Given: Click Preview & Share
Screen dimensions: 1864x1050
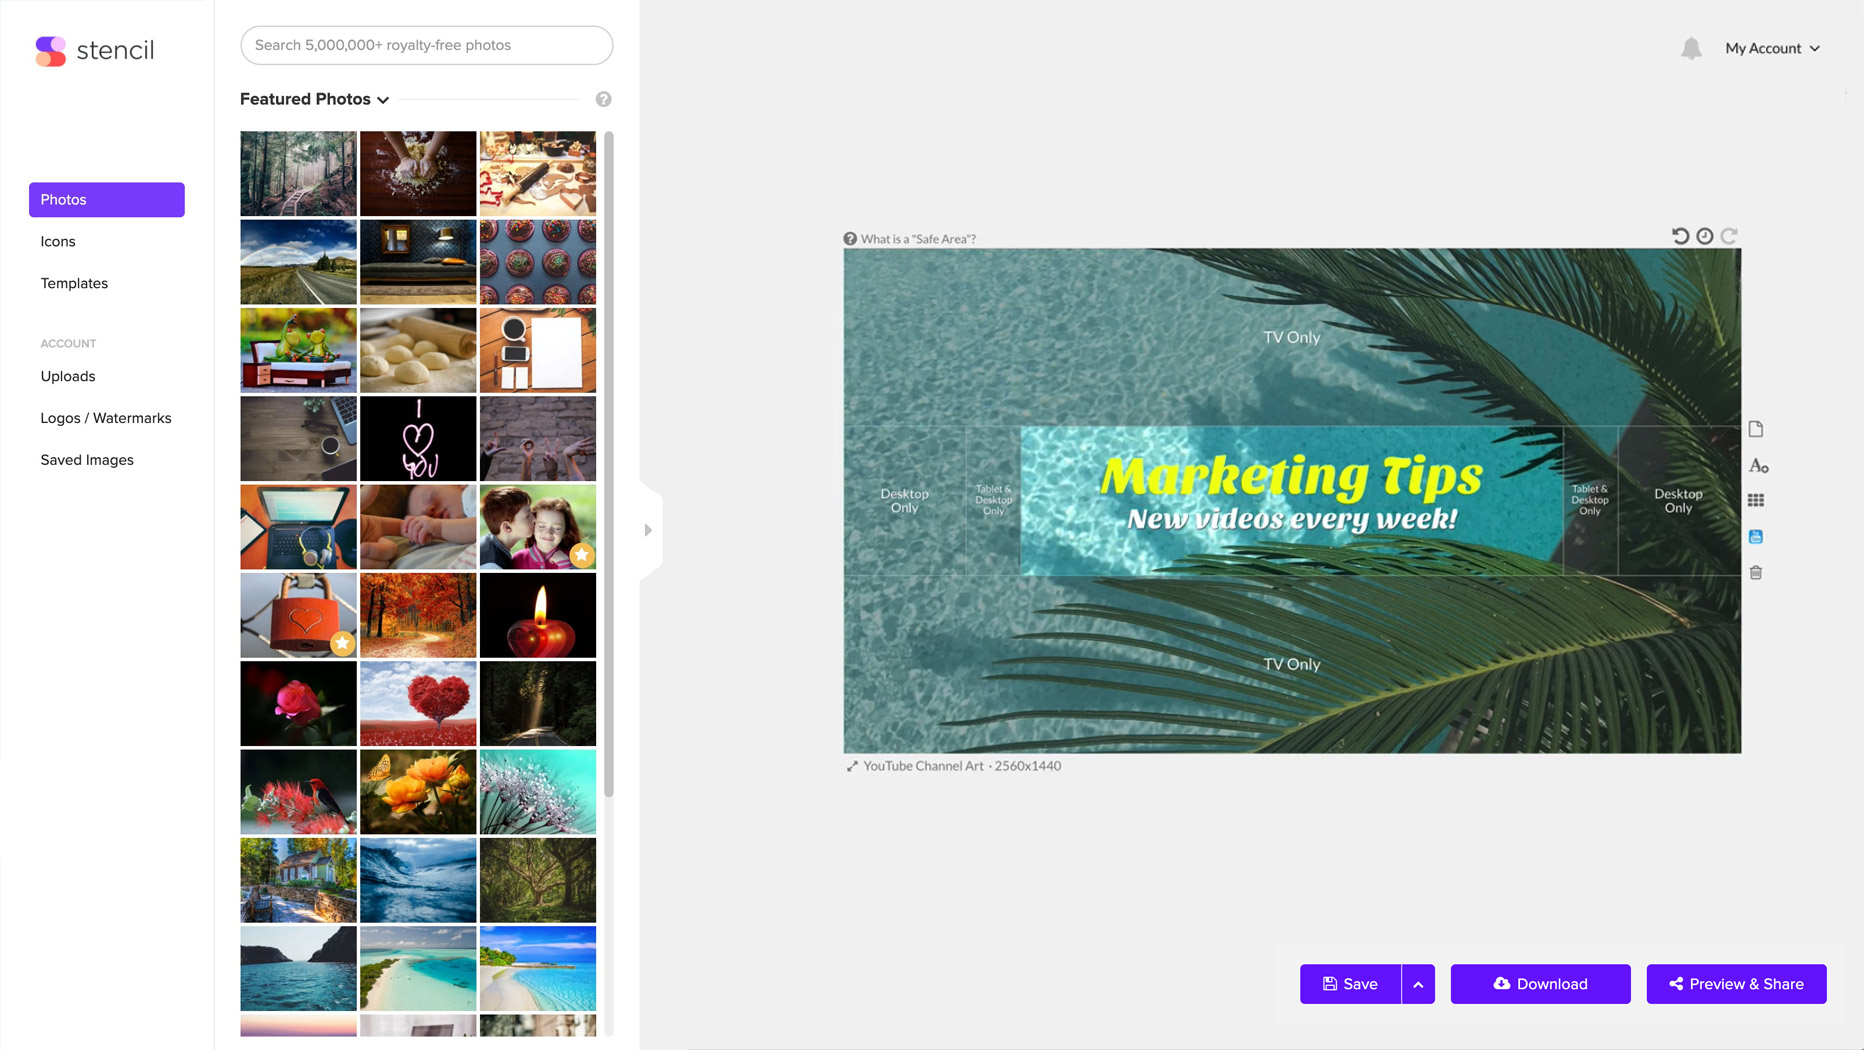Looking at the screenshot, I should [1736, 984].
